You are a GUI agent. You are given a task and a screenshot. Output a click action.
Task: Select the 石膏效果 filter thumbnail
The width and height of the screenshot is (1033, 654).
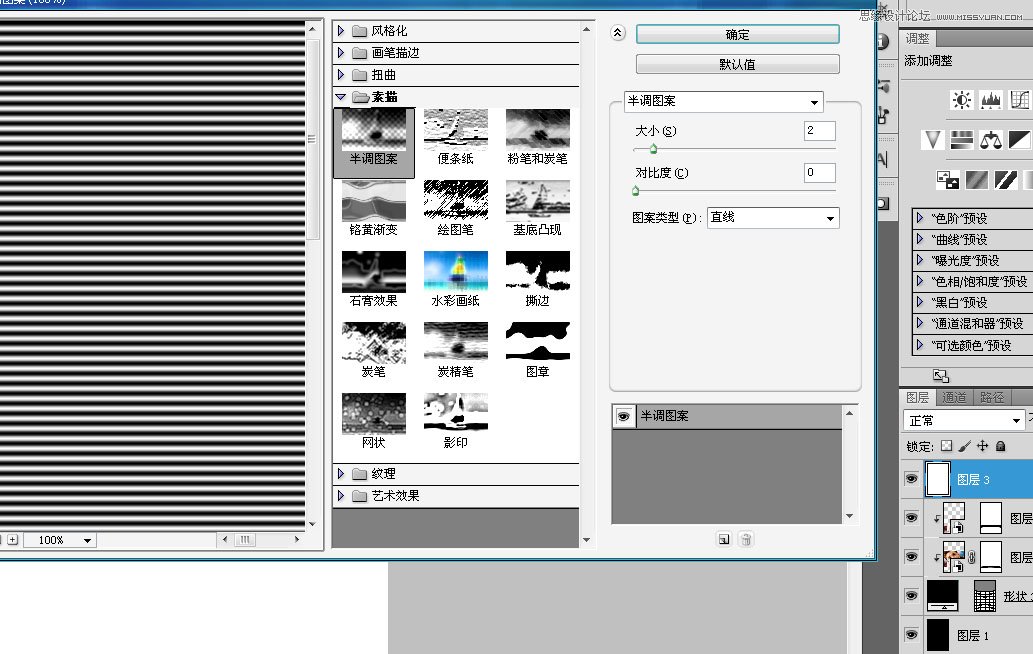[374, 280]
